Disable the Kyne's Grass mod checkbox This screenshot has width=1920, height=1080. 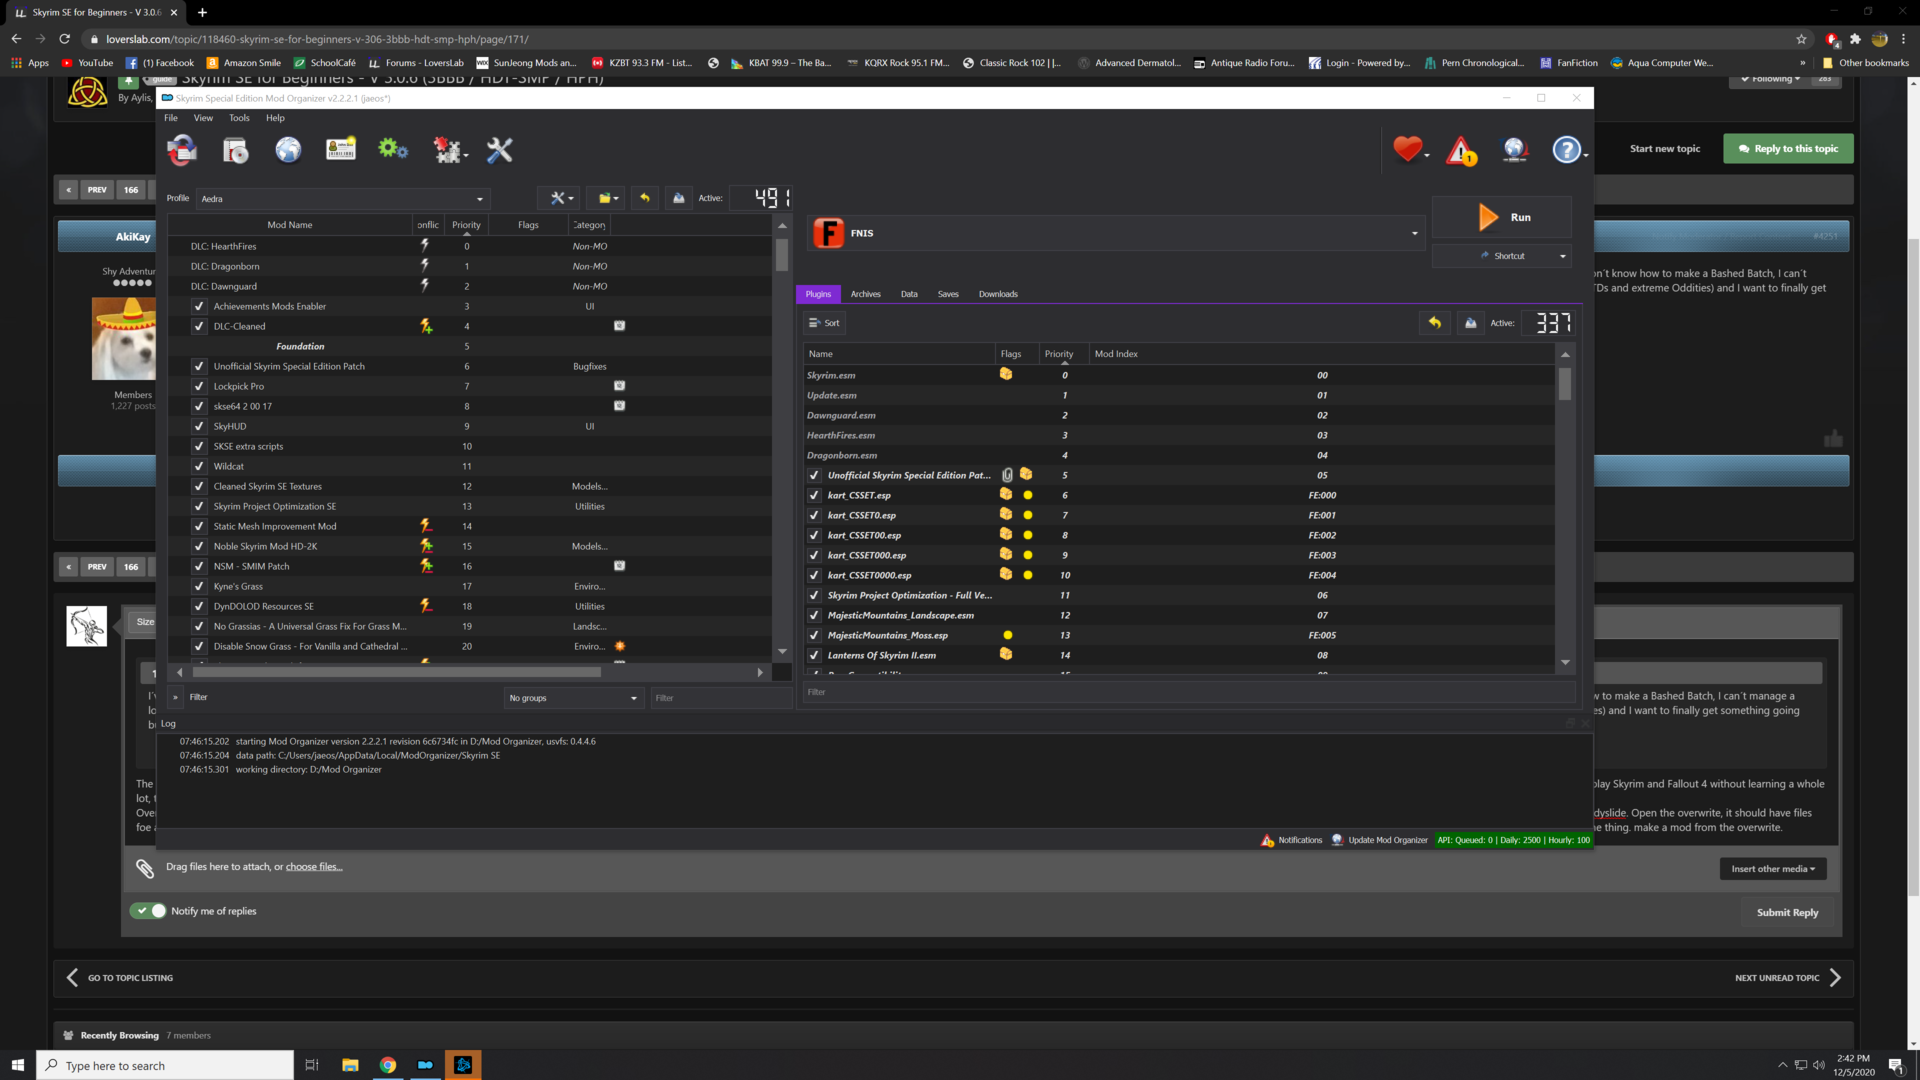click(199, 586)
